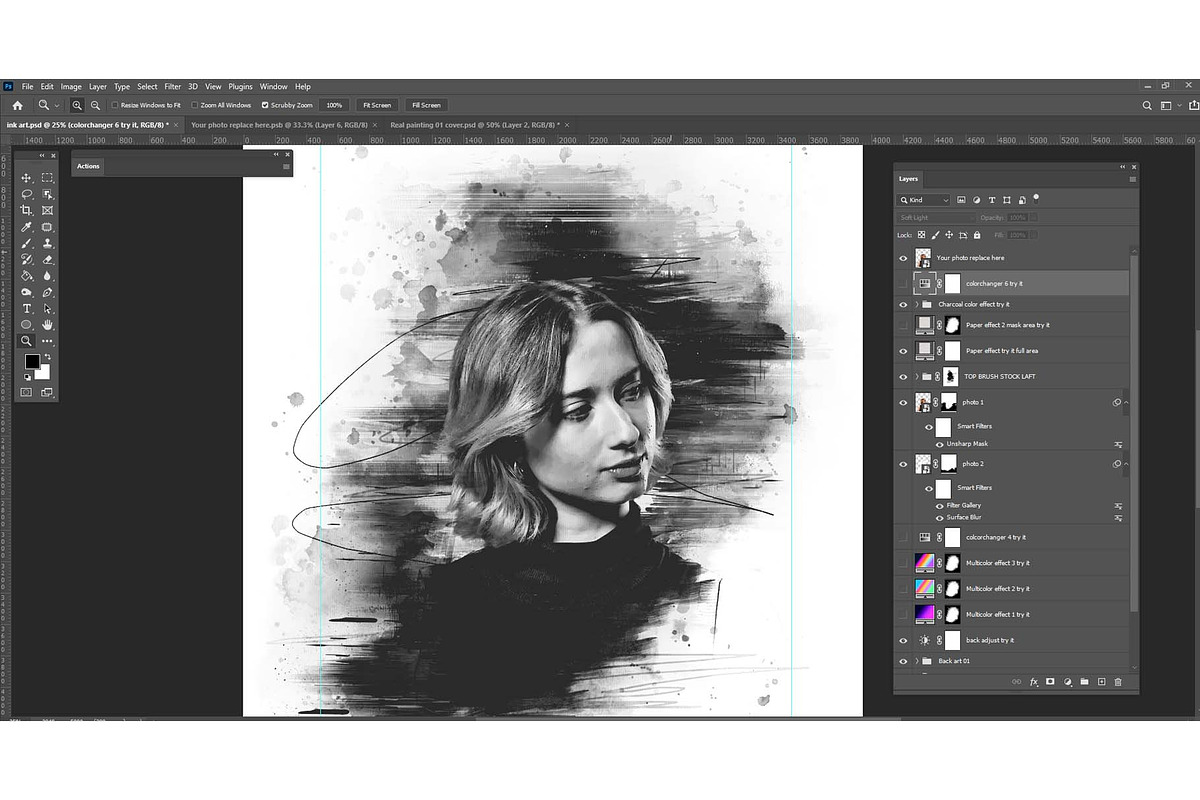The image size is (1200, 800).
Task: Select the Frame tool
Action: click(47, 211)
